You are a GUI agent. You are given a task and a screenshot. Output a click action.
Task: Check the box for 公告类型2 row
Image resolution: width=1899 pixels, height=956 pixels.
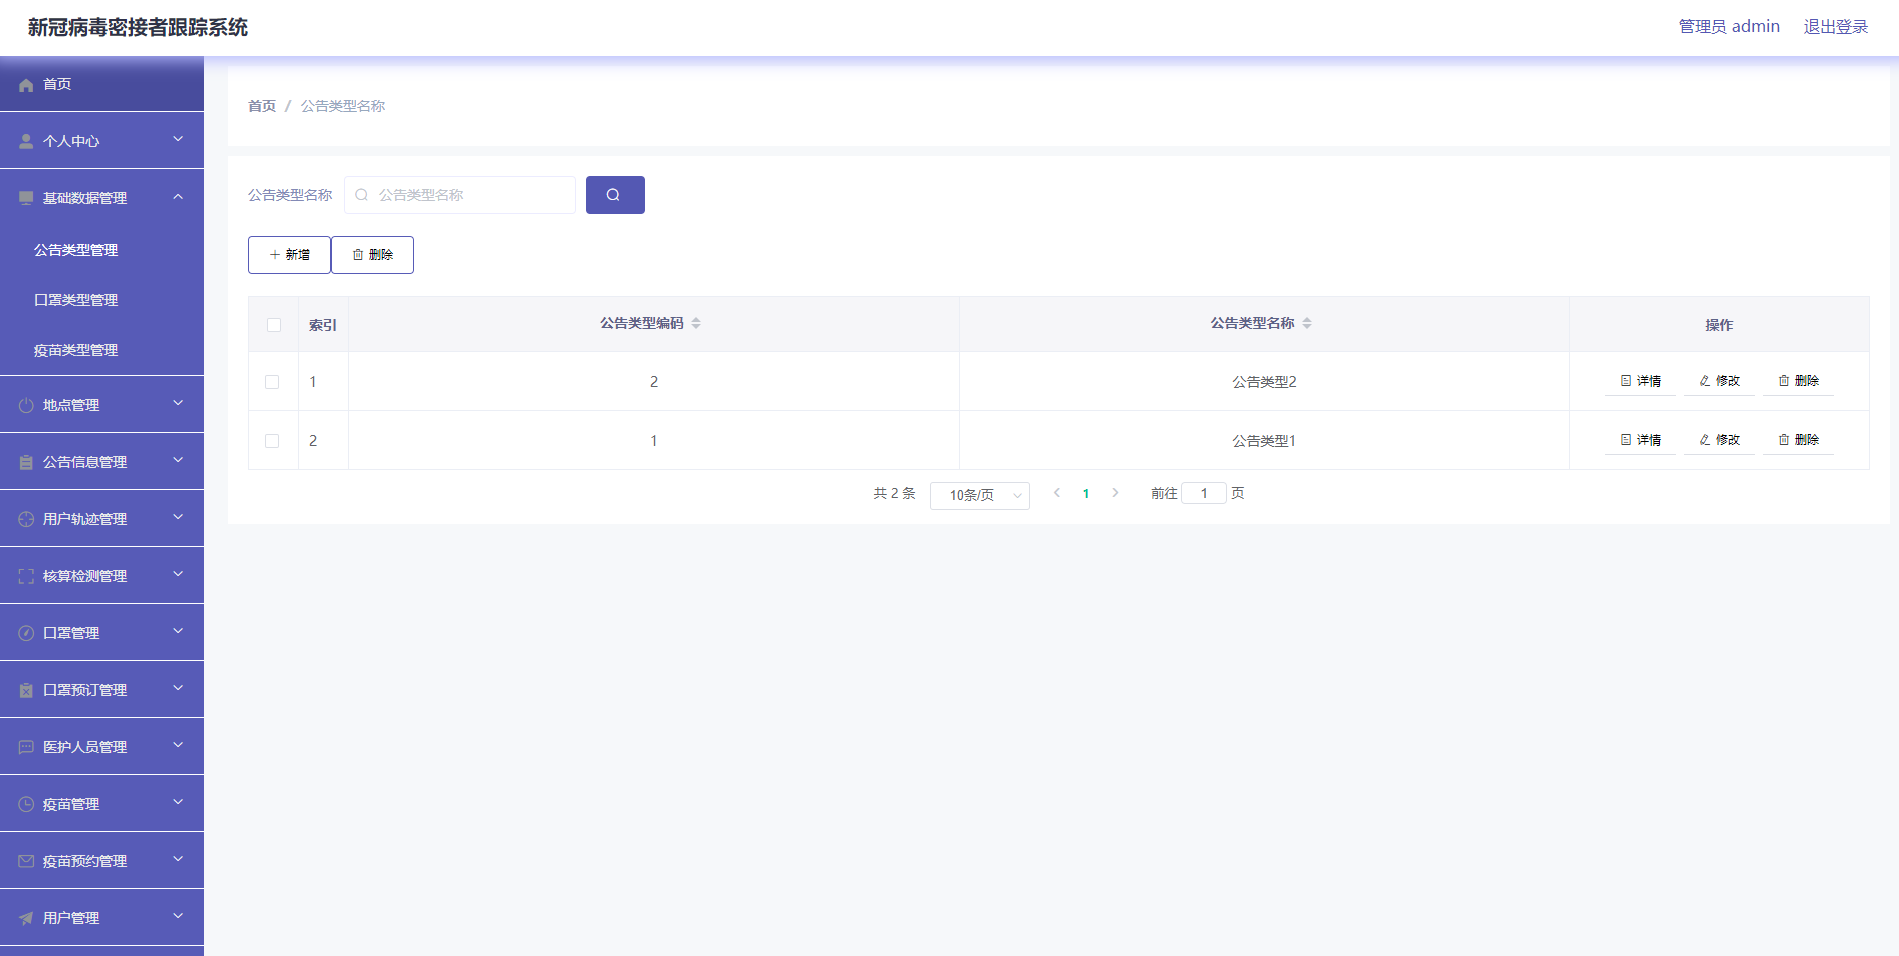[x=272, y=382]
